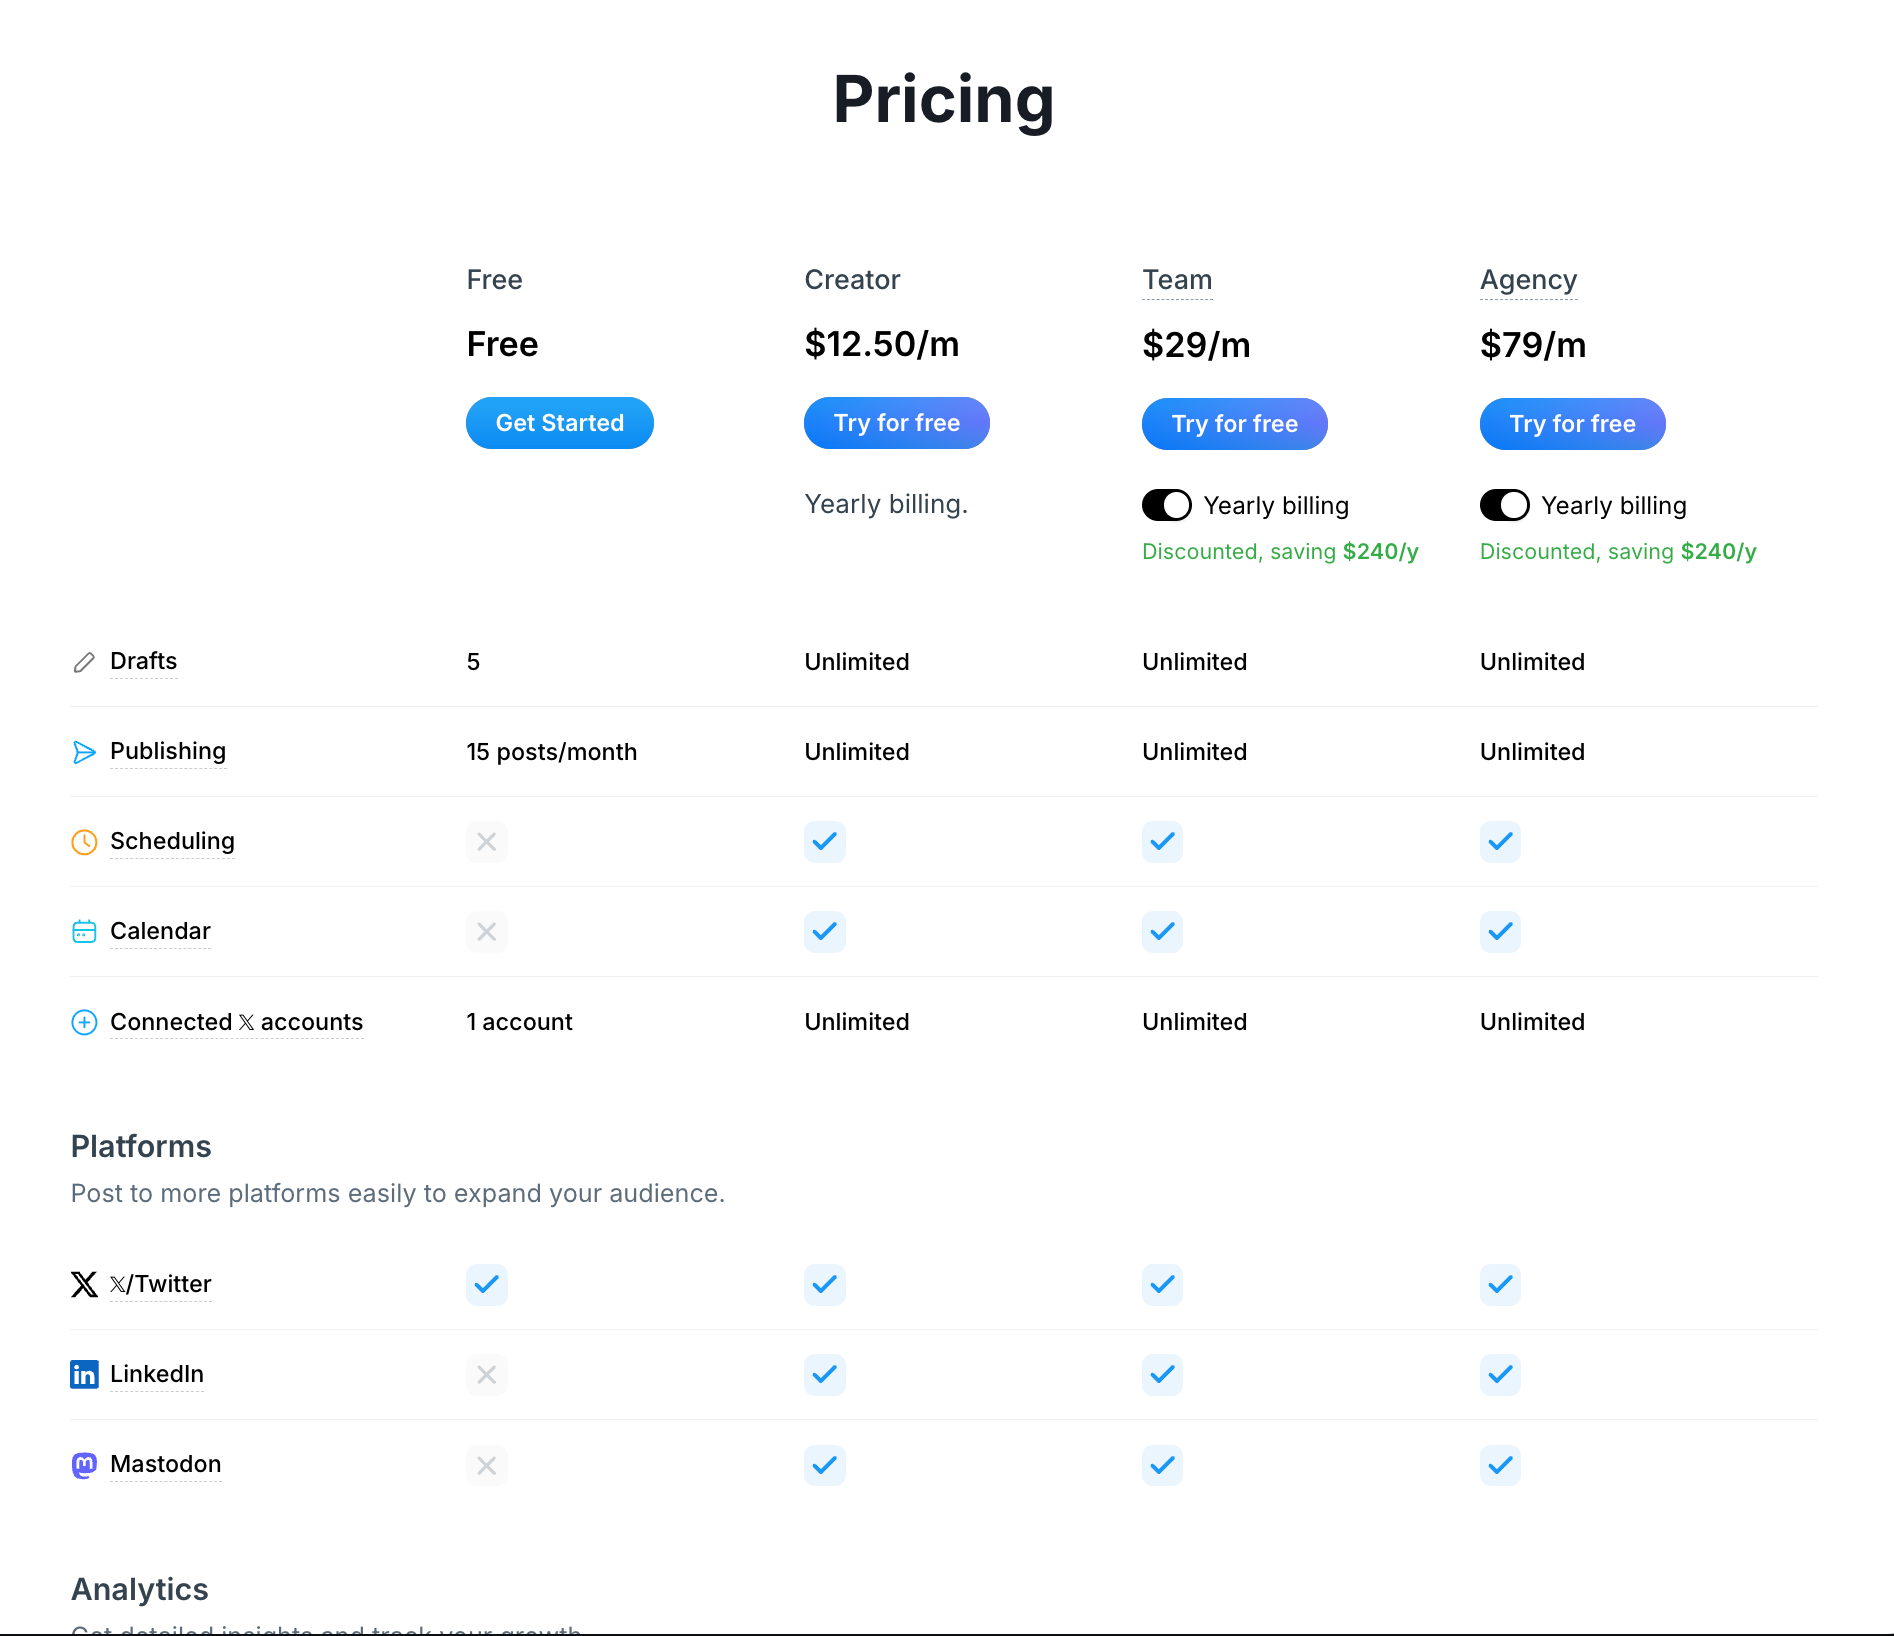Image resolution: width=1894 pixels, height=1636 pixels.
Task: Click the plus circle Connected accounts icon
Action: [84, 1022]
